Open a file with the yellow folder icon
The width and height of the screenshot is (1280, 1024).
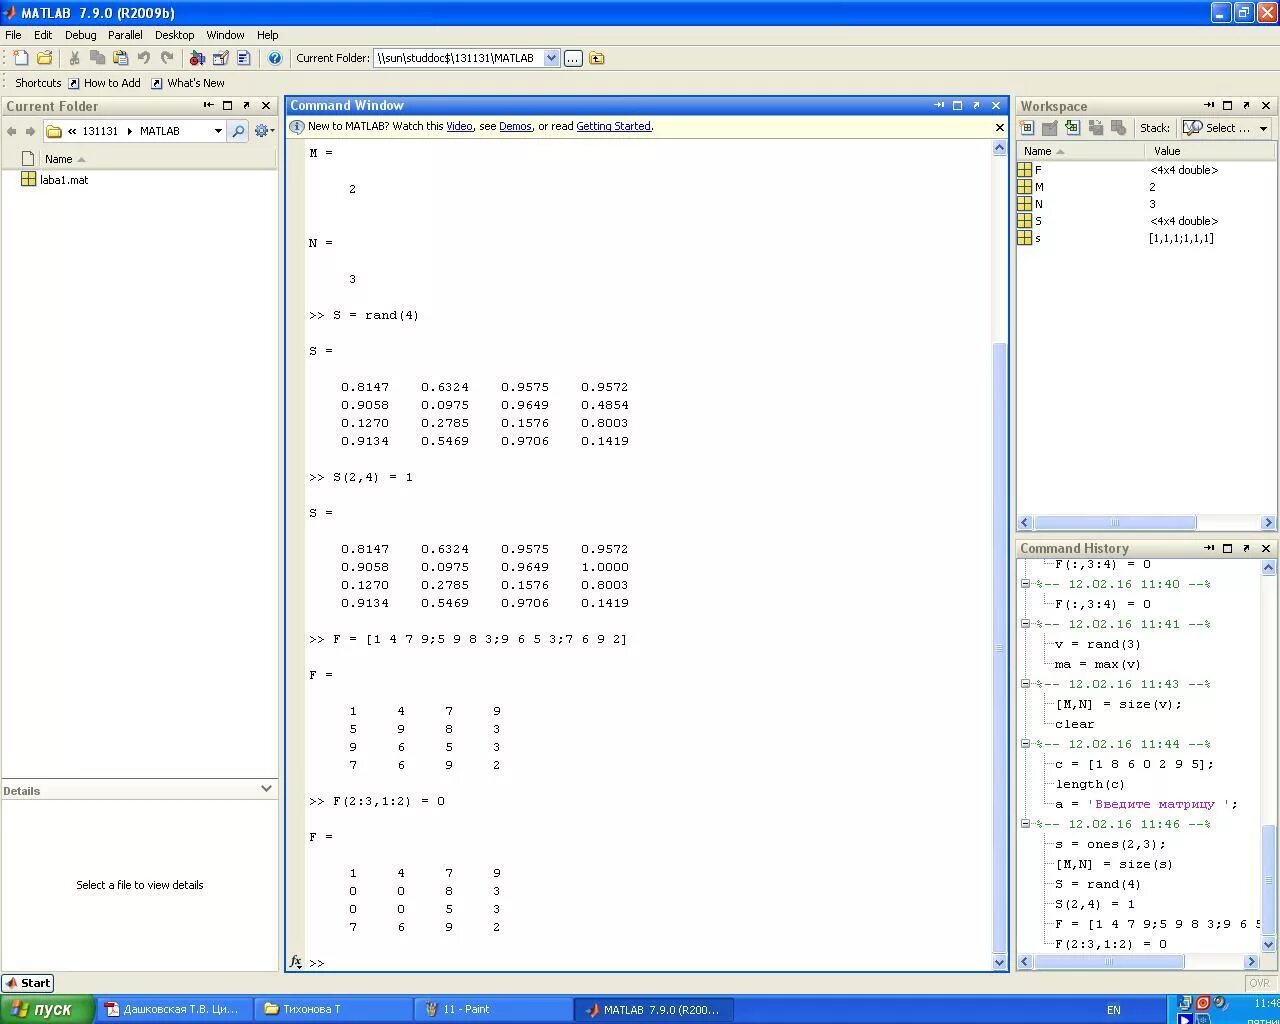click(x=44, y=58)
